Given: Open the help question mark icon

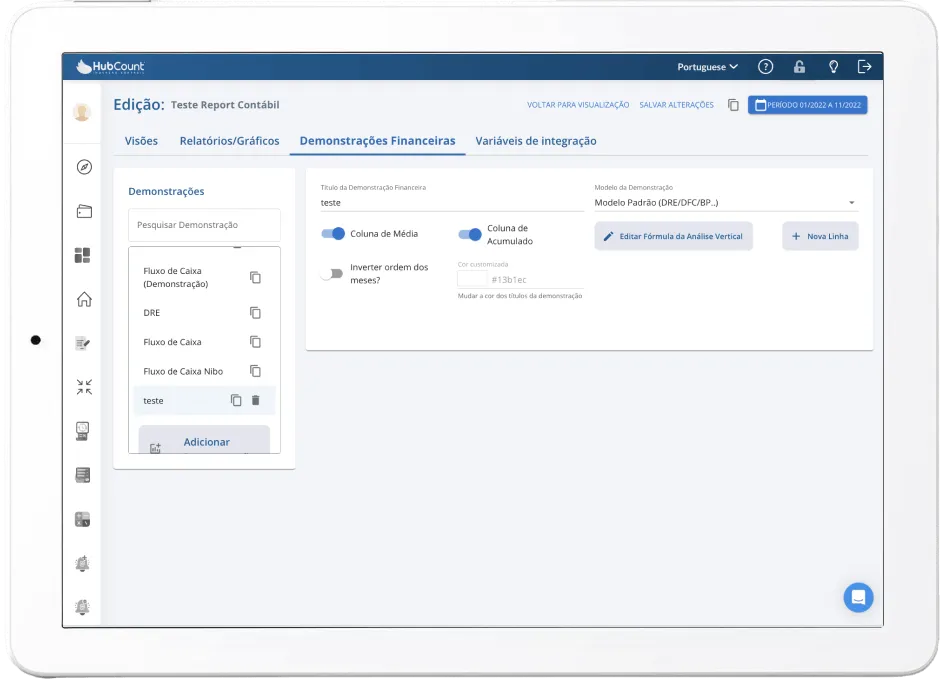Looking at the screenshot, I should [x=765, y=67].
